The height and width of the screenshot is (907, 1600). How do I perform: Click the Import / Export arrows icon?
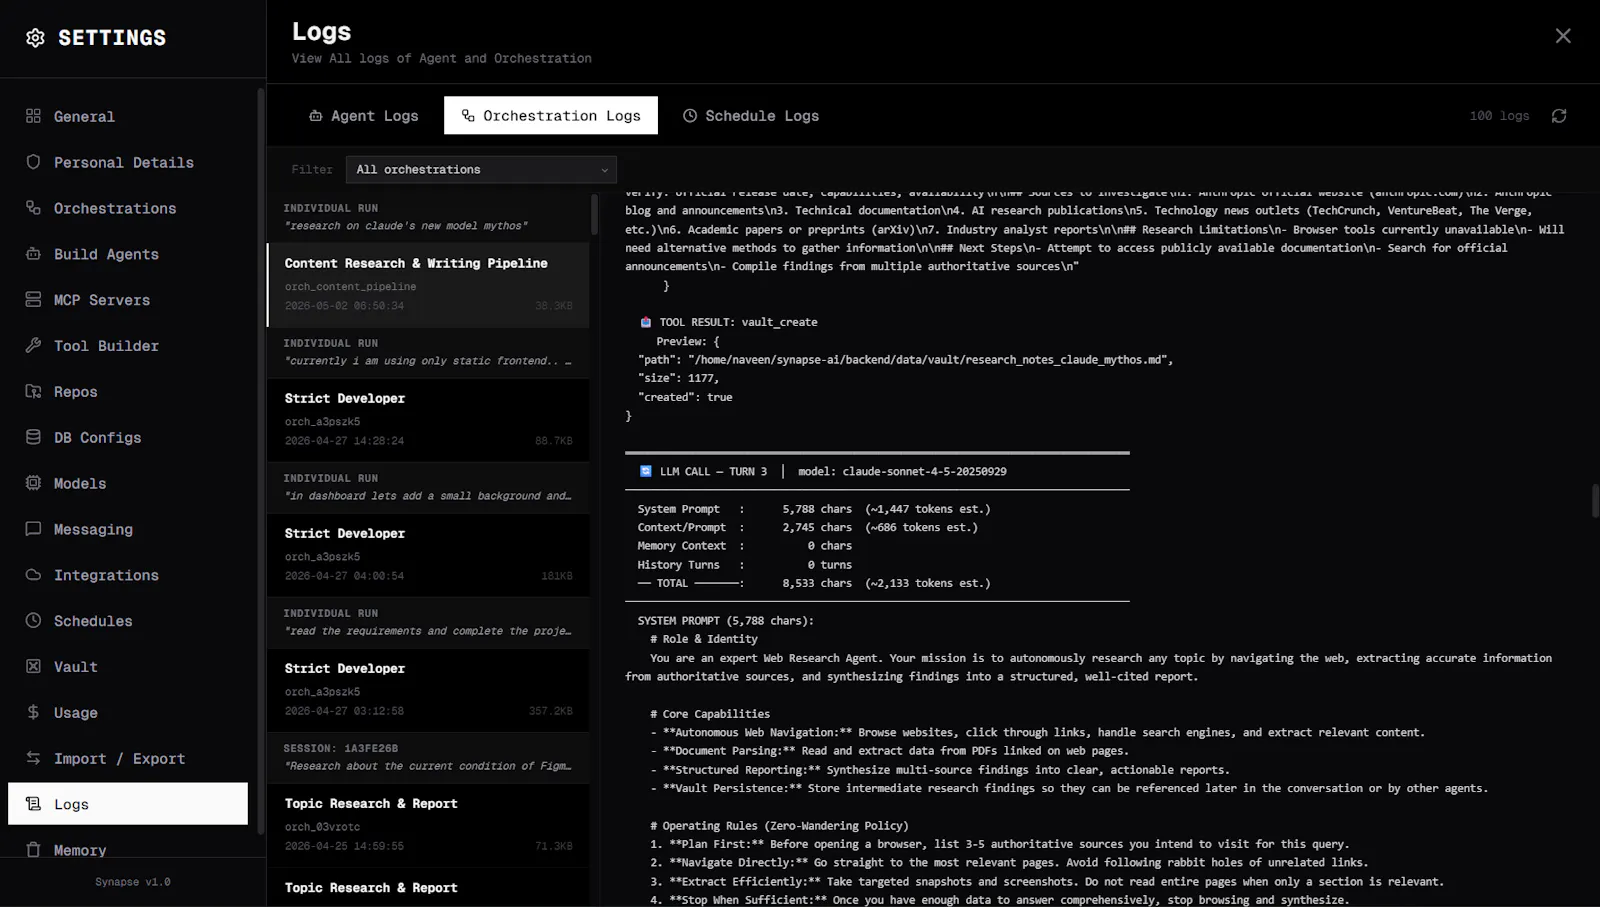click(x=33, y=758)
